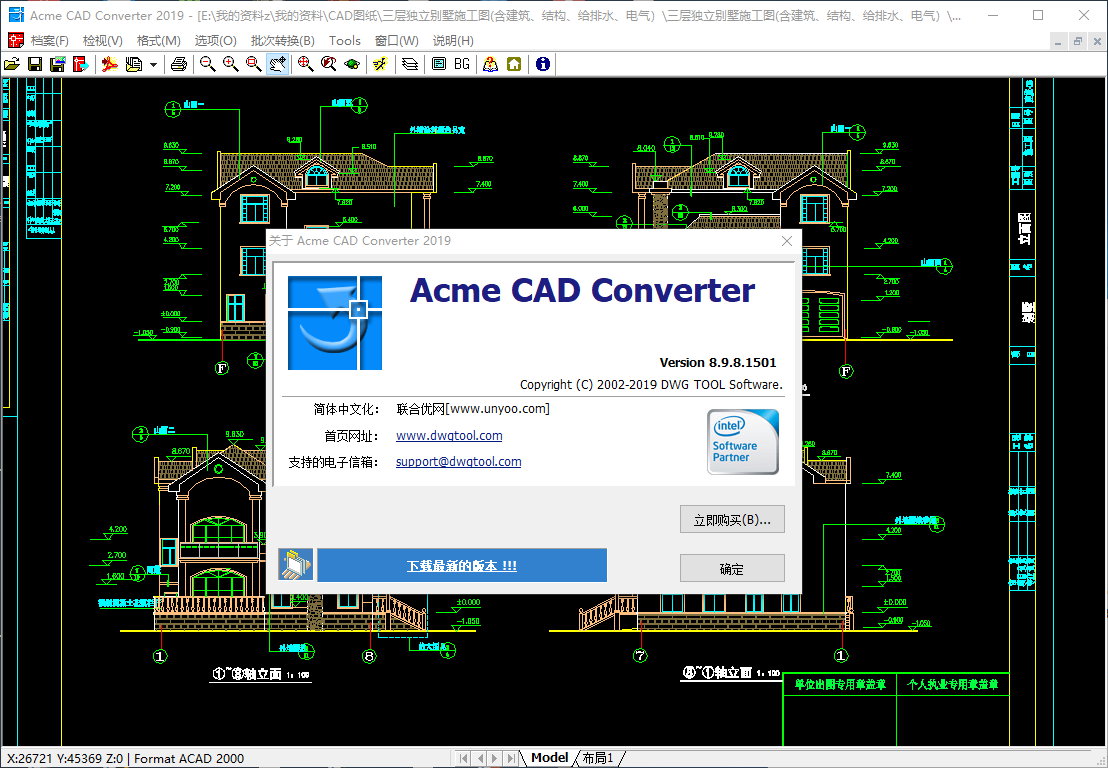1108x768 pixels.
Task: Click the layout/properties window icon
Action: click(439, 64)
